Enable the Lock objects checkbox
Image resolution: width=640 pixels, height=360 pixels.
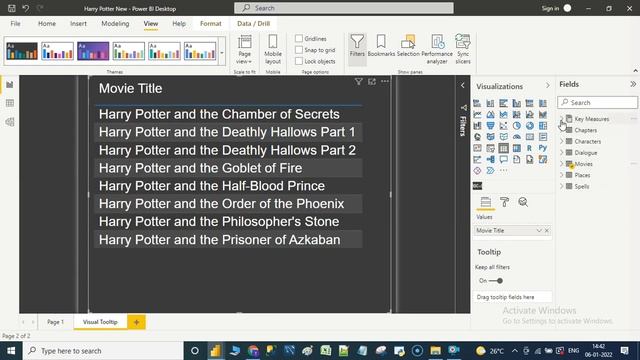coord(299,61)
